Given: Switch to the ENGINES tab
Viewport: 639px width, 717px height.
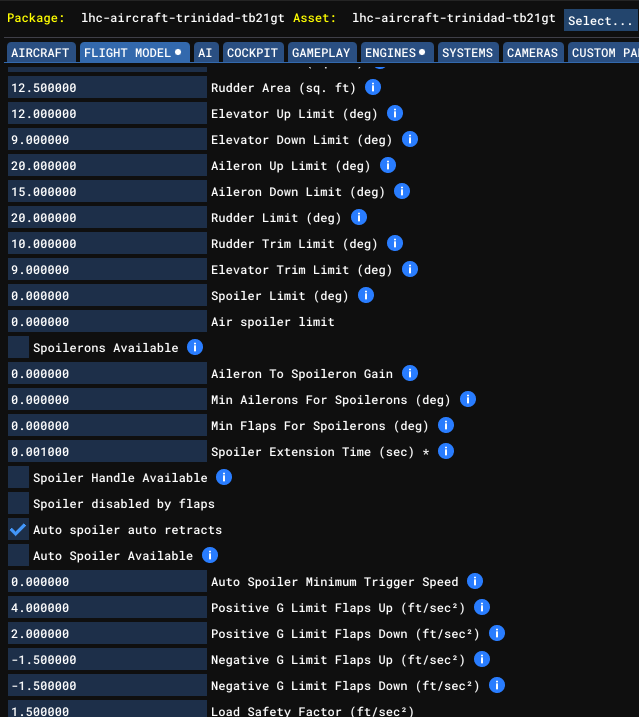Looking at the screenshot, I should pos(396,53).
